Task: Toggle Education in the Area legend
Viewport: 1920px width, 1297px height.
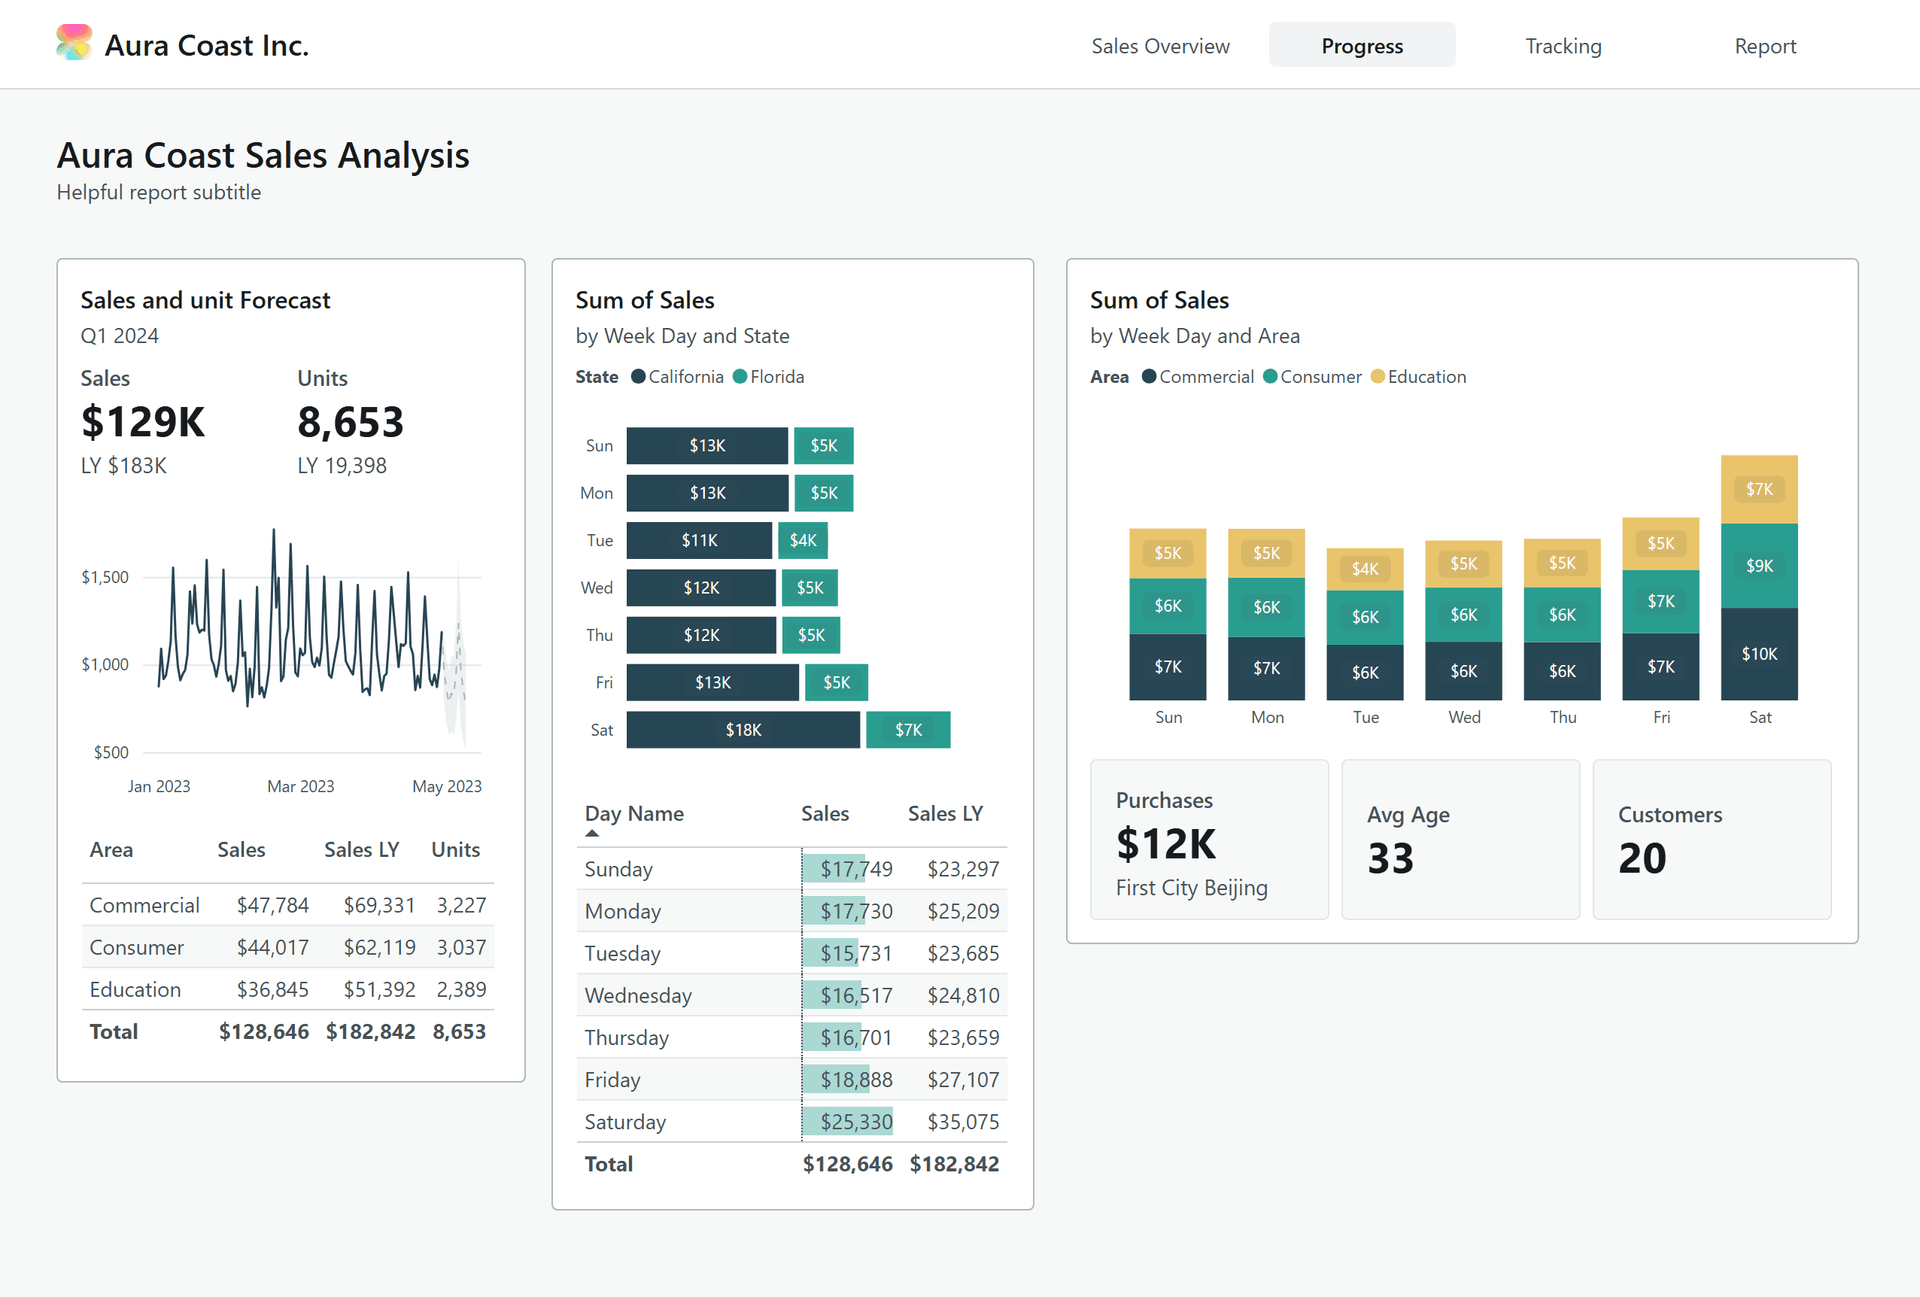Action: (1378, 376)
